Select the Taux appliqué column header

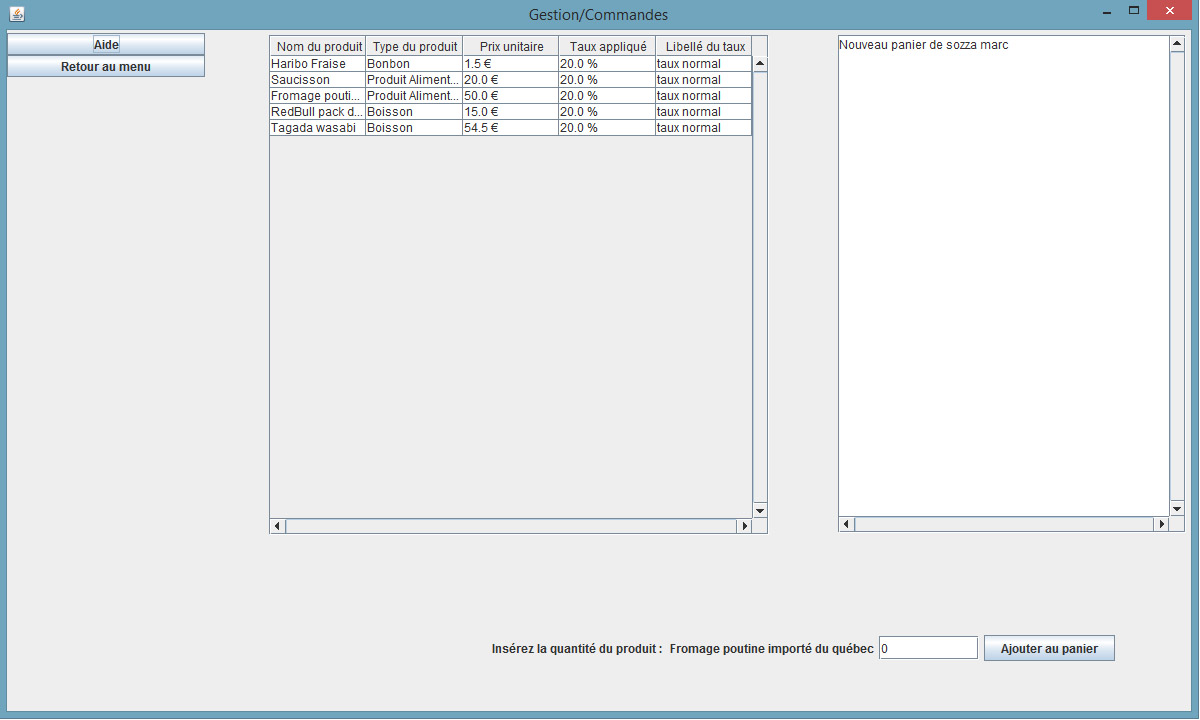pos(607,47)
